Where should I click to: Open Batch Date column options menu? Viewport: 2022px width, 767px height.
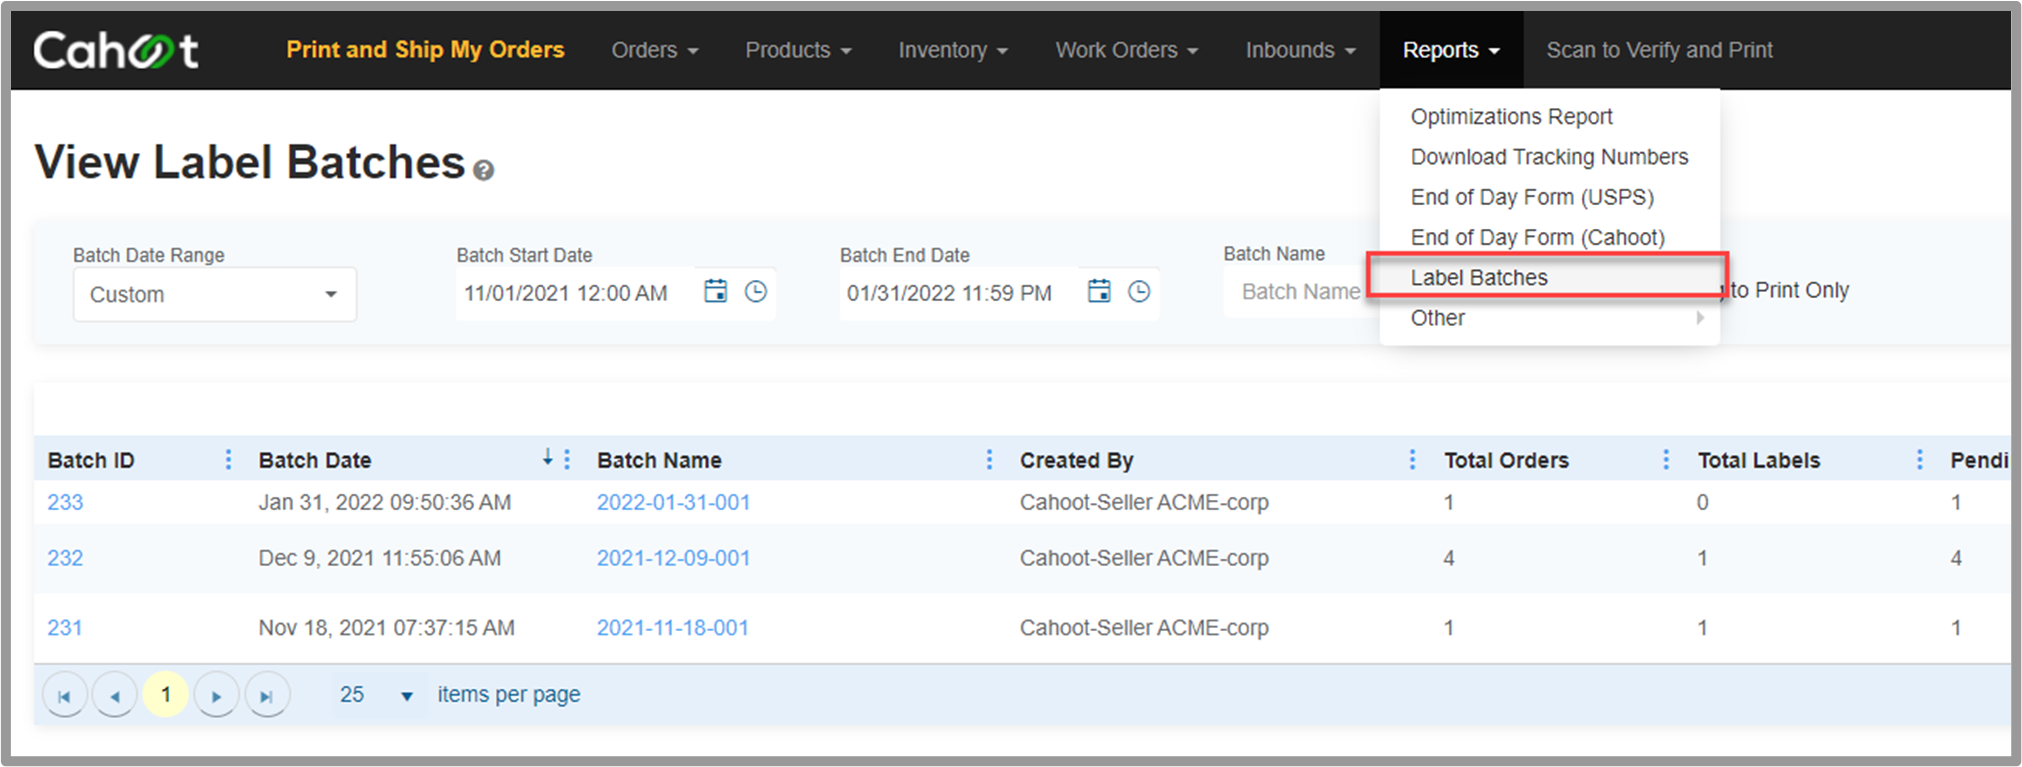click(x=567, y=459)
